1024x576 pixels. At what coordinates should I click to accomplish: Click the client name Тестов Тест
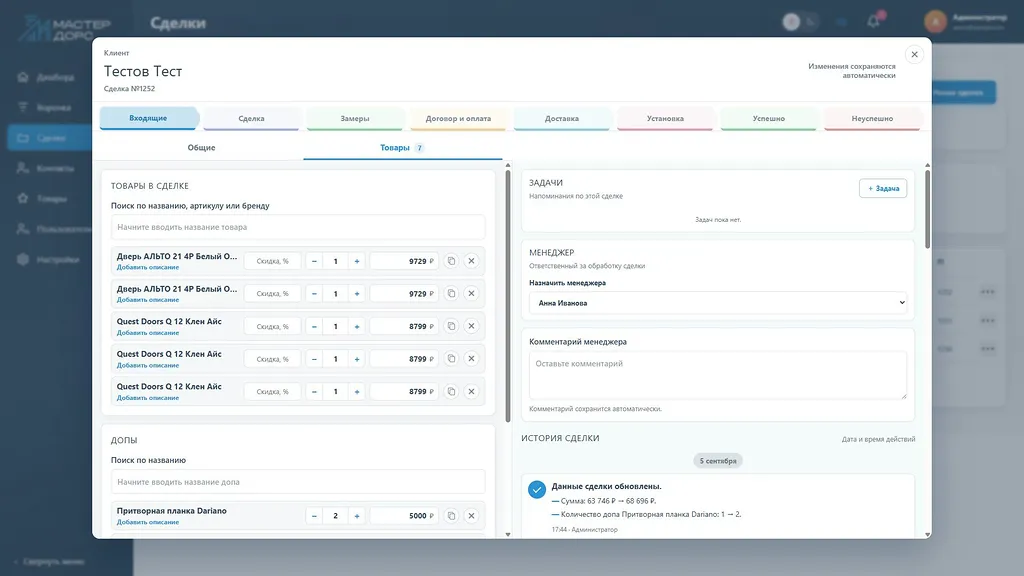point(143,71)
